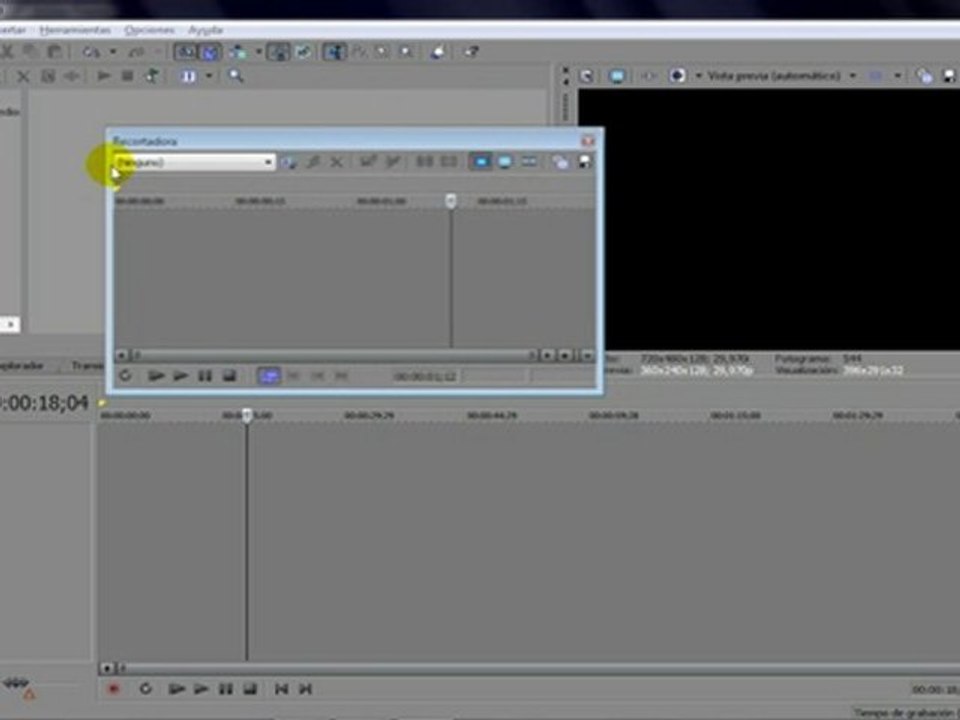Open the overlays dropdown arrow in preview
The image size is (960, 720).
click(x=898, y=76)
